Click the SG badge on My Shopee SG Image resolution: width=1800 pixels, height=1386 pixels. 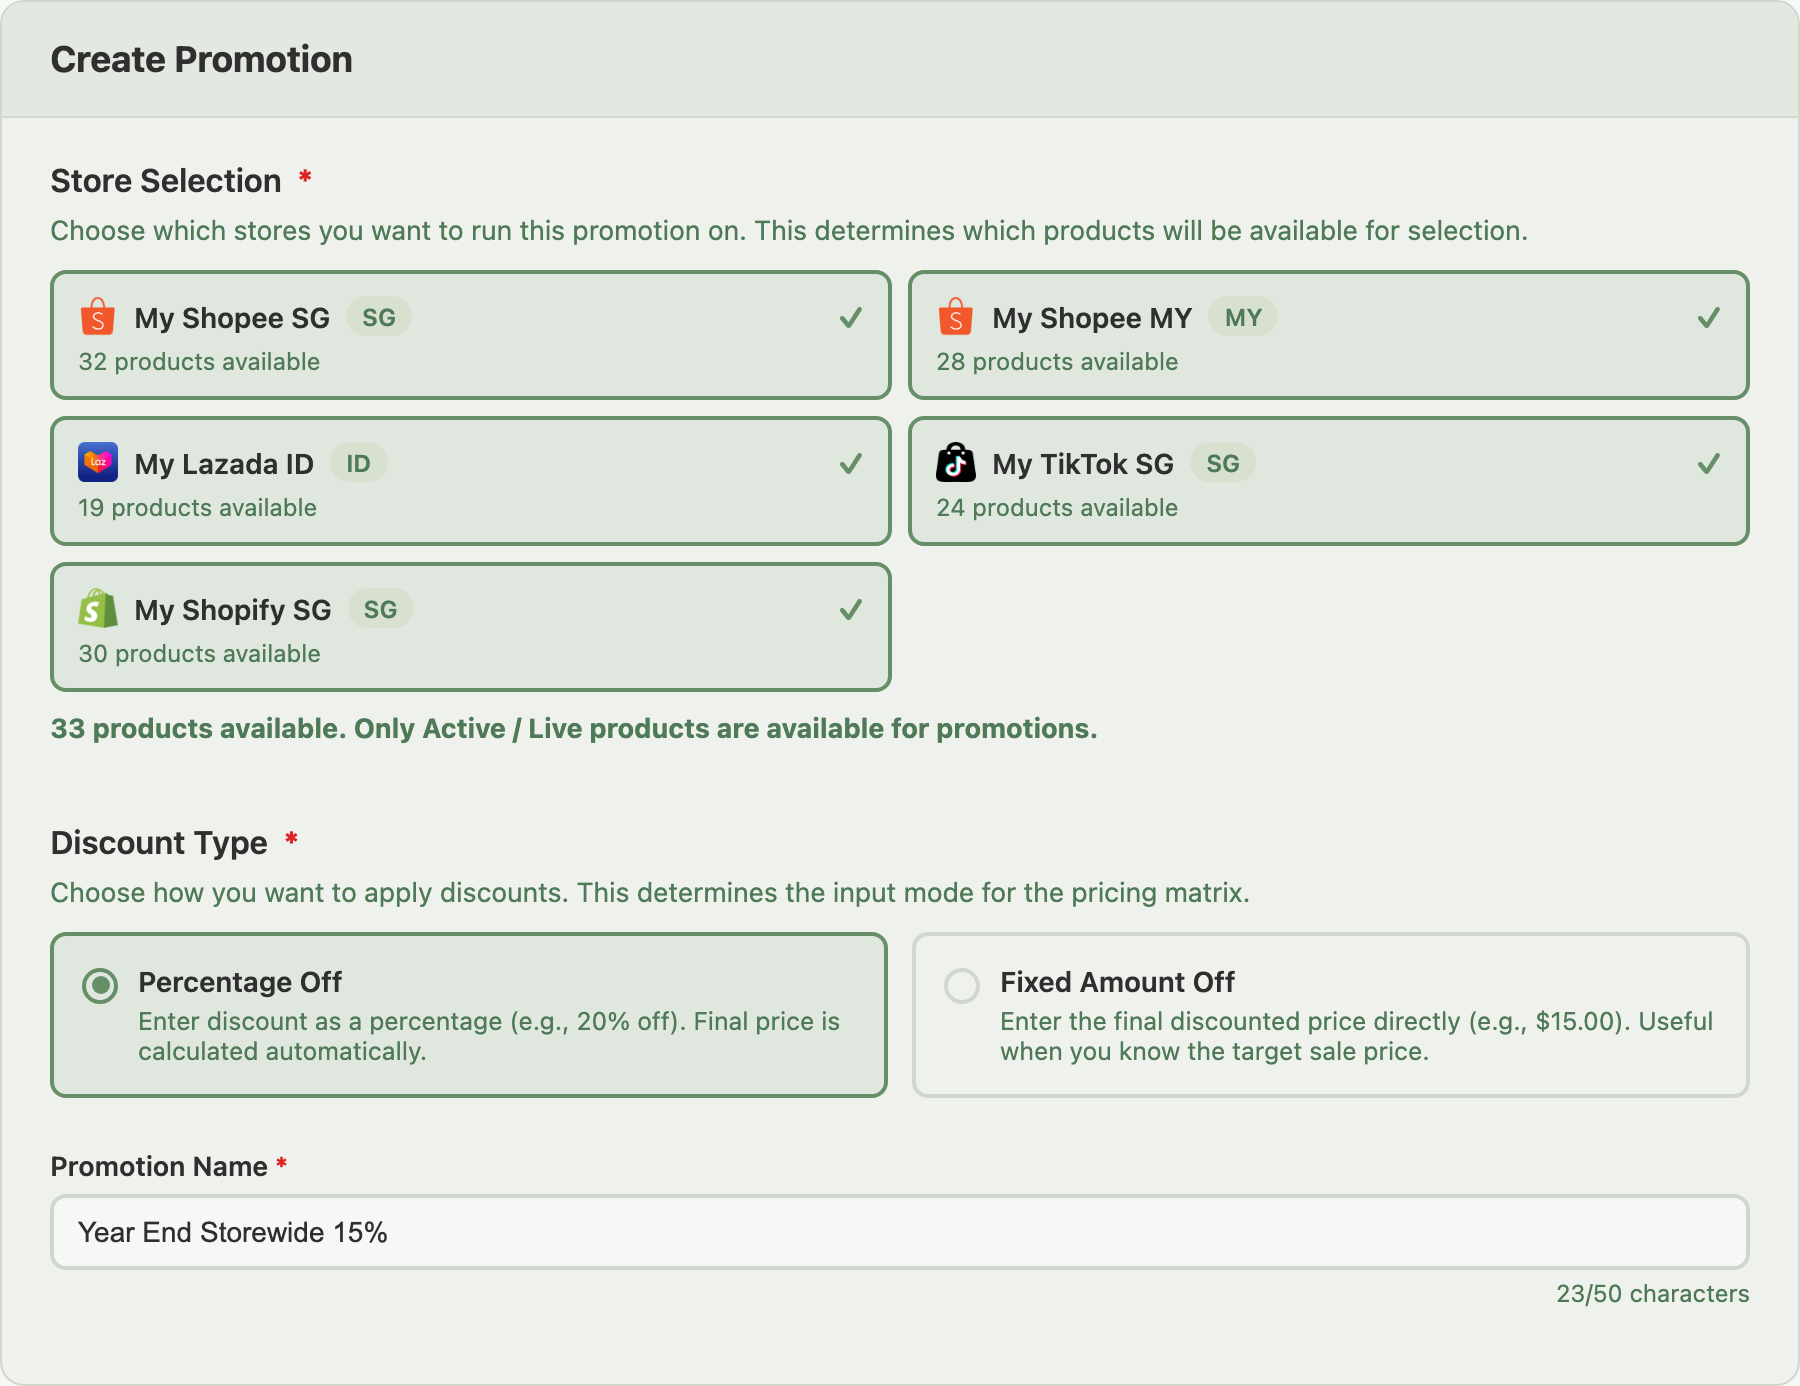click(x=379, y=317)
